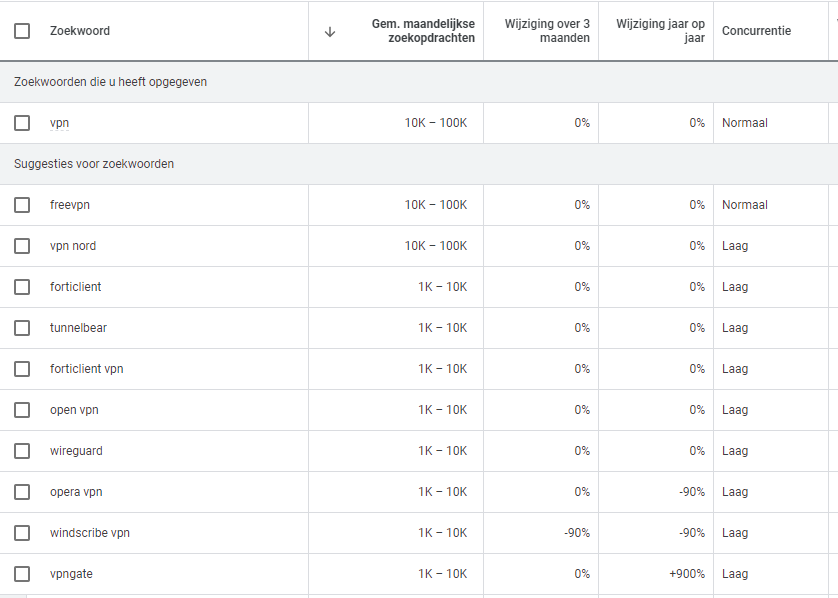The width and height of the screenshot is (838, 598).
Task: Sort by the Concurrentie column header
Action: [x=756, y=31]
